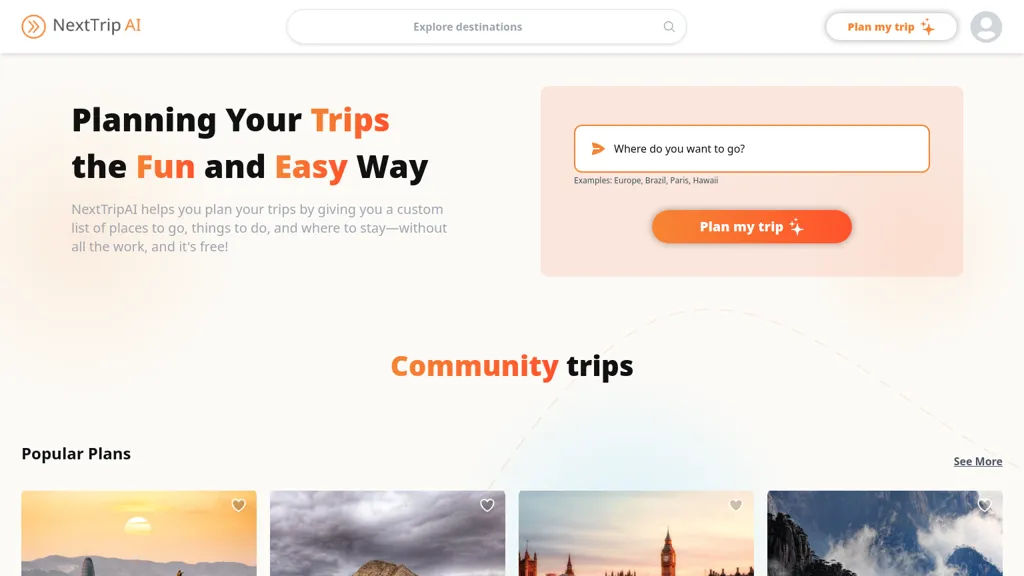Click the magnifier icon in Explore destinations

click(669, 27)
